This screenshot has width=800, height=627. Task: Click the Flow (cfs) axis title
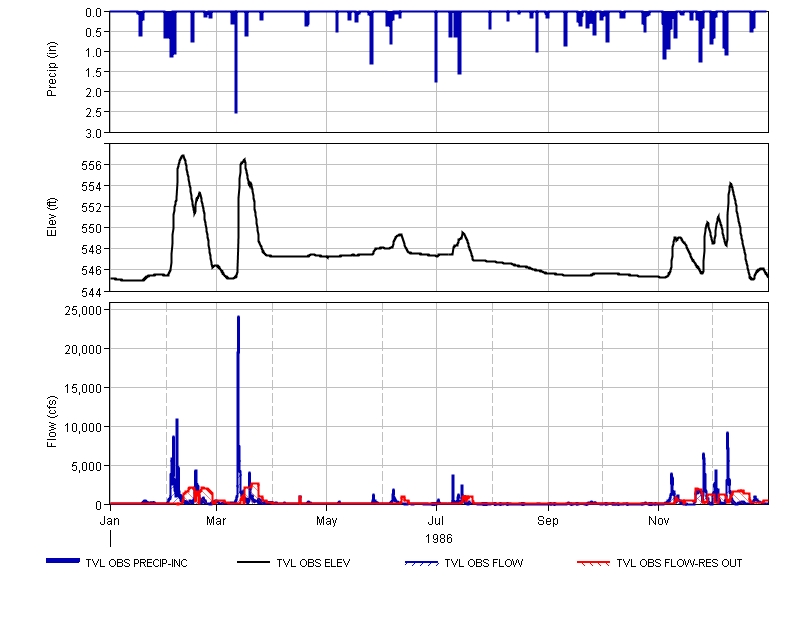[x=52, y=422]
